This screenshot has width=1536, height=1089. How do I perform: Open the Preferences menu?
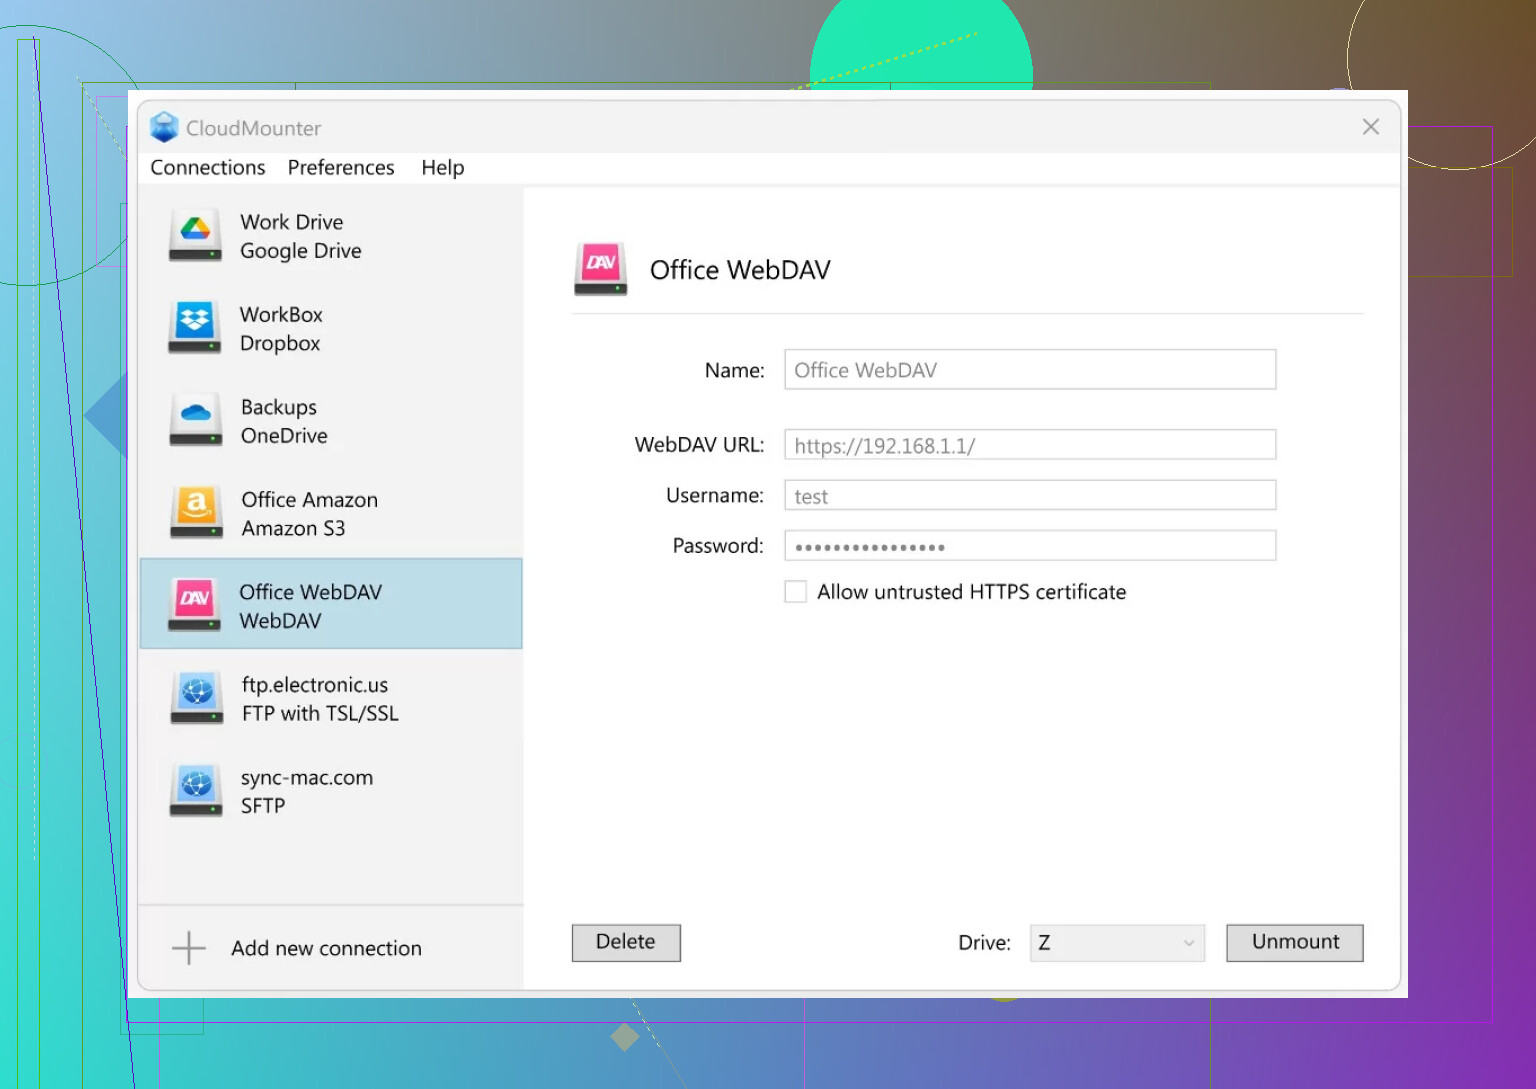341,168
